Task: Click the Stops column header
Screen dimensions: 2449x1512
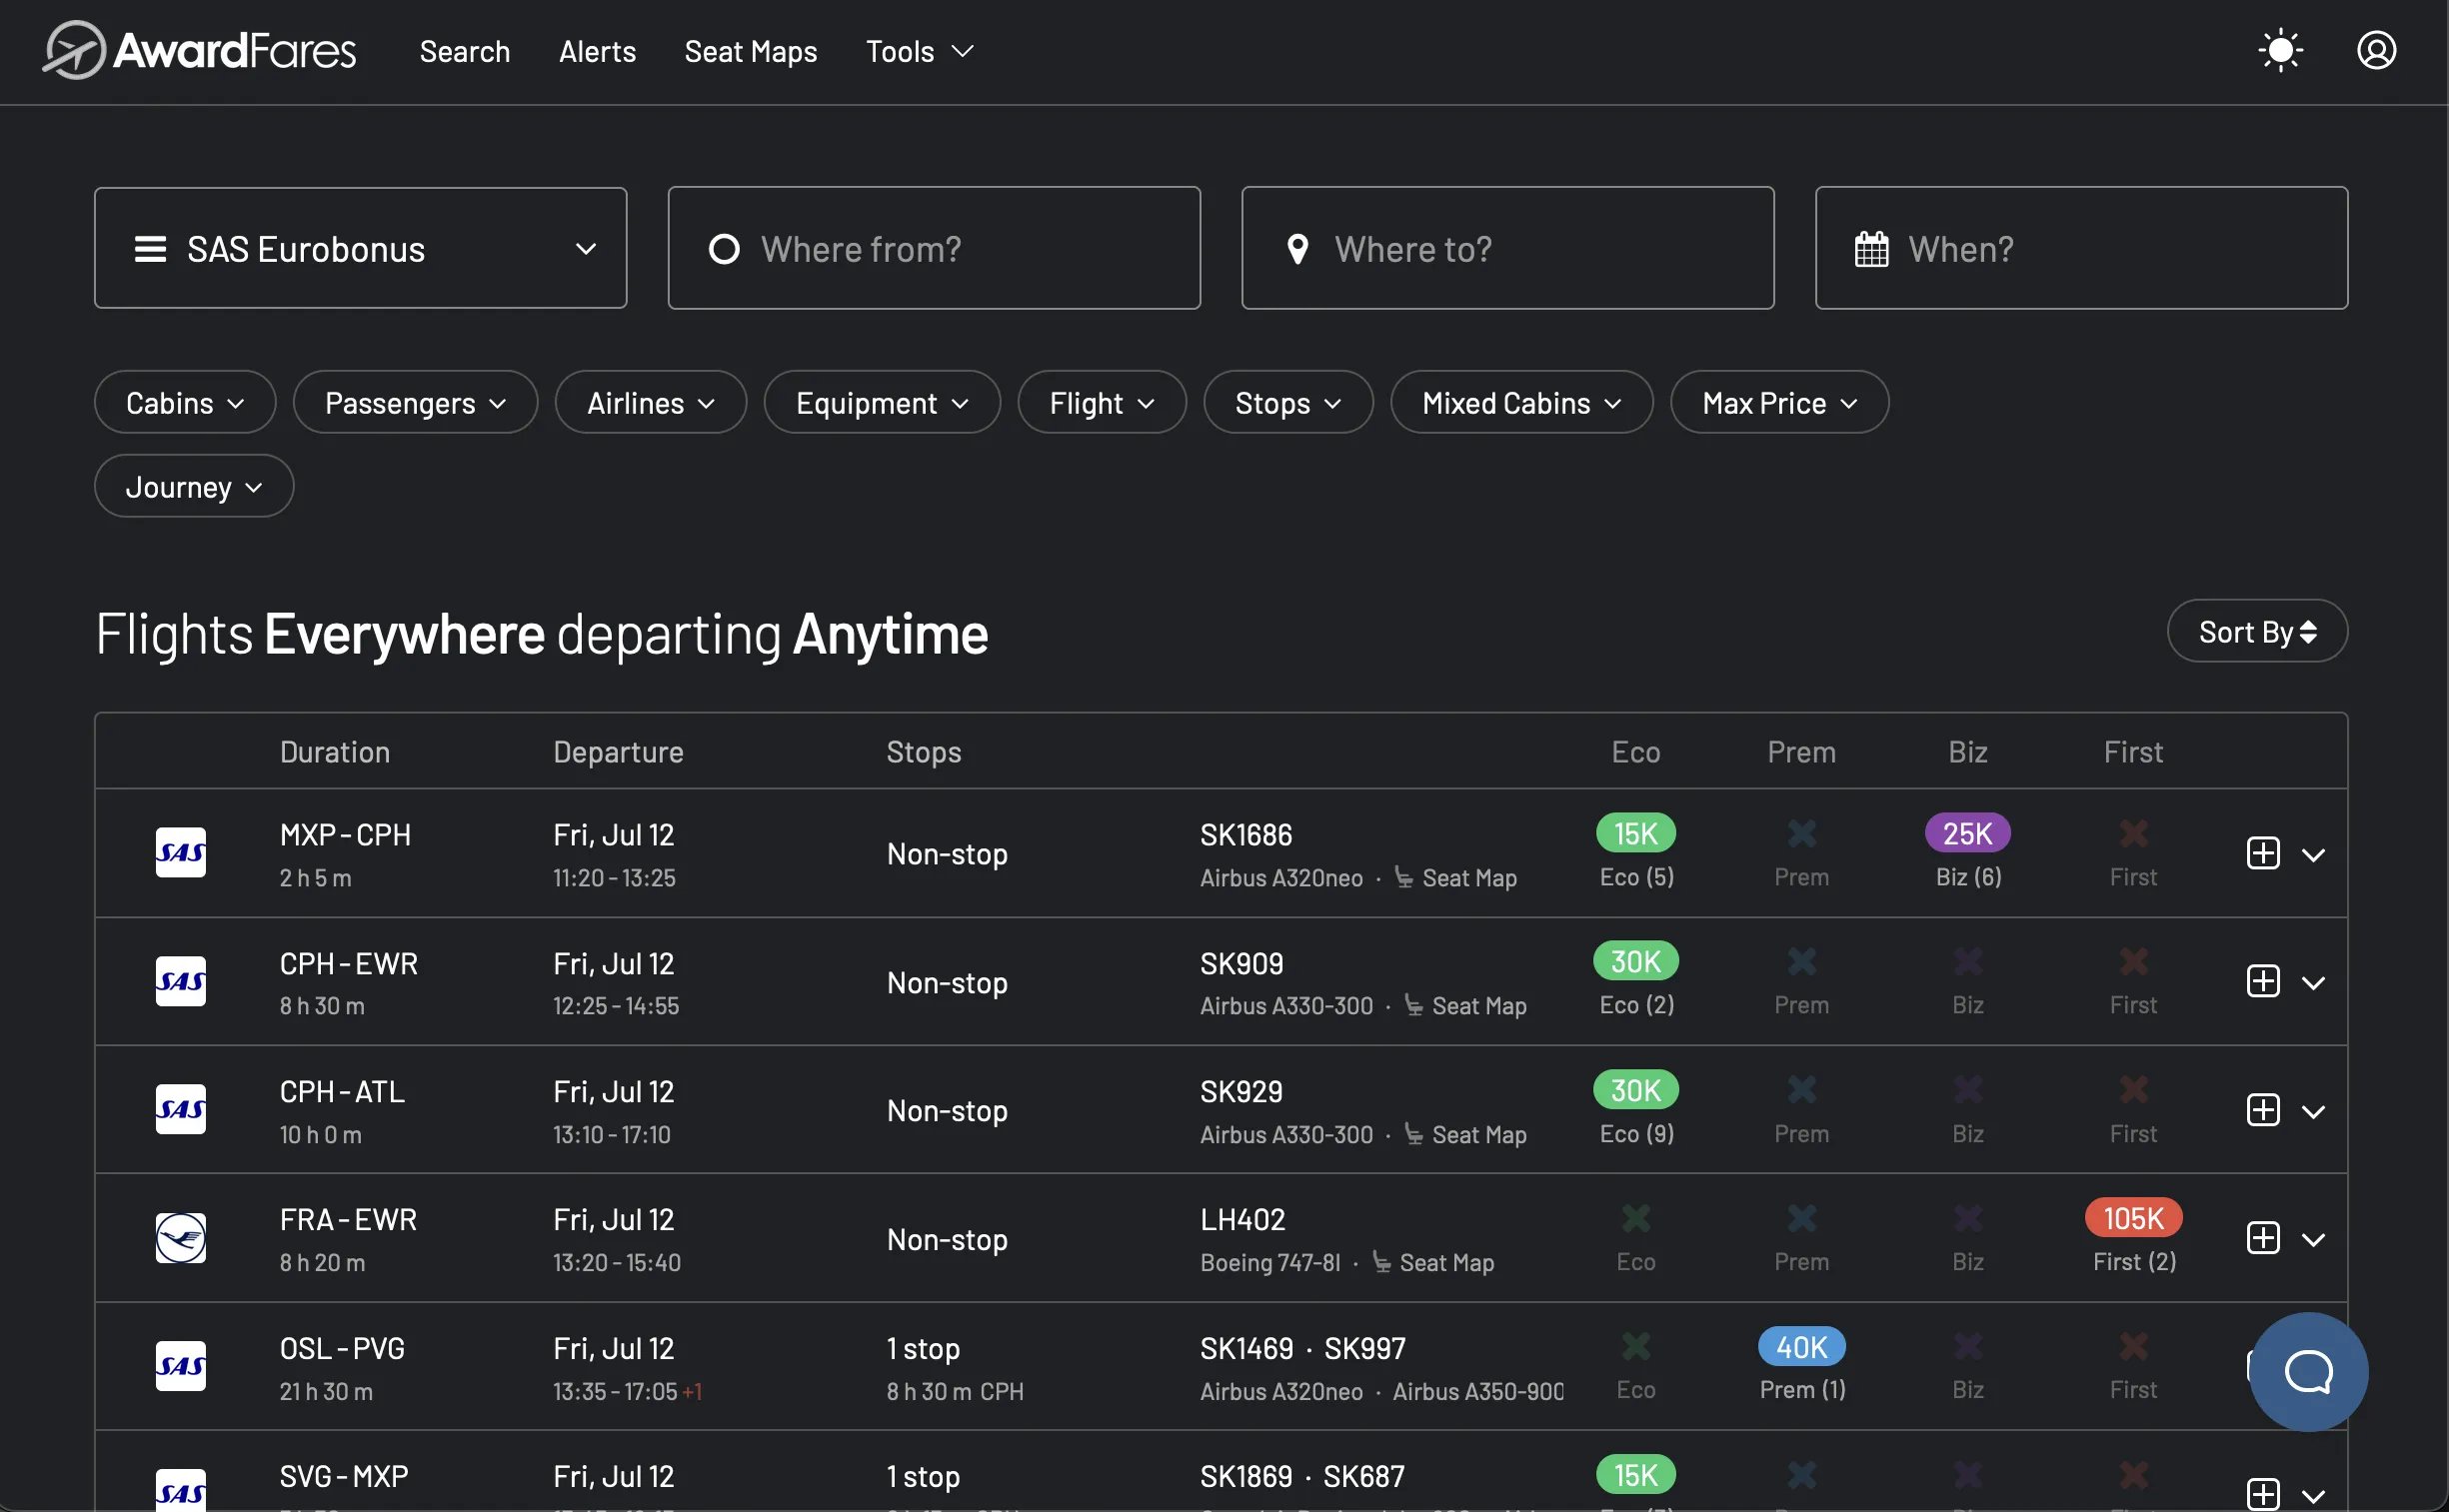Action: click(924, 752)
